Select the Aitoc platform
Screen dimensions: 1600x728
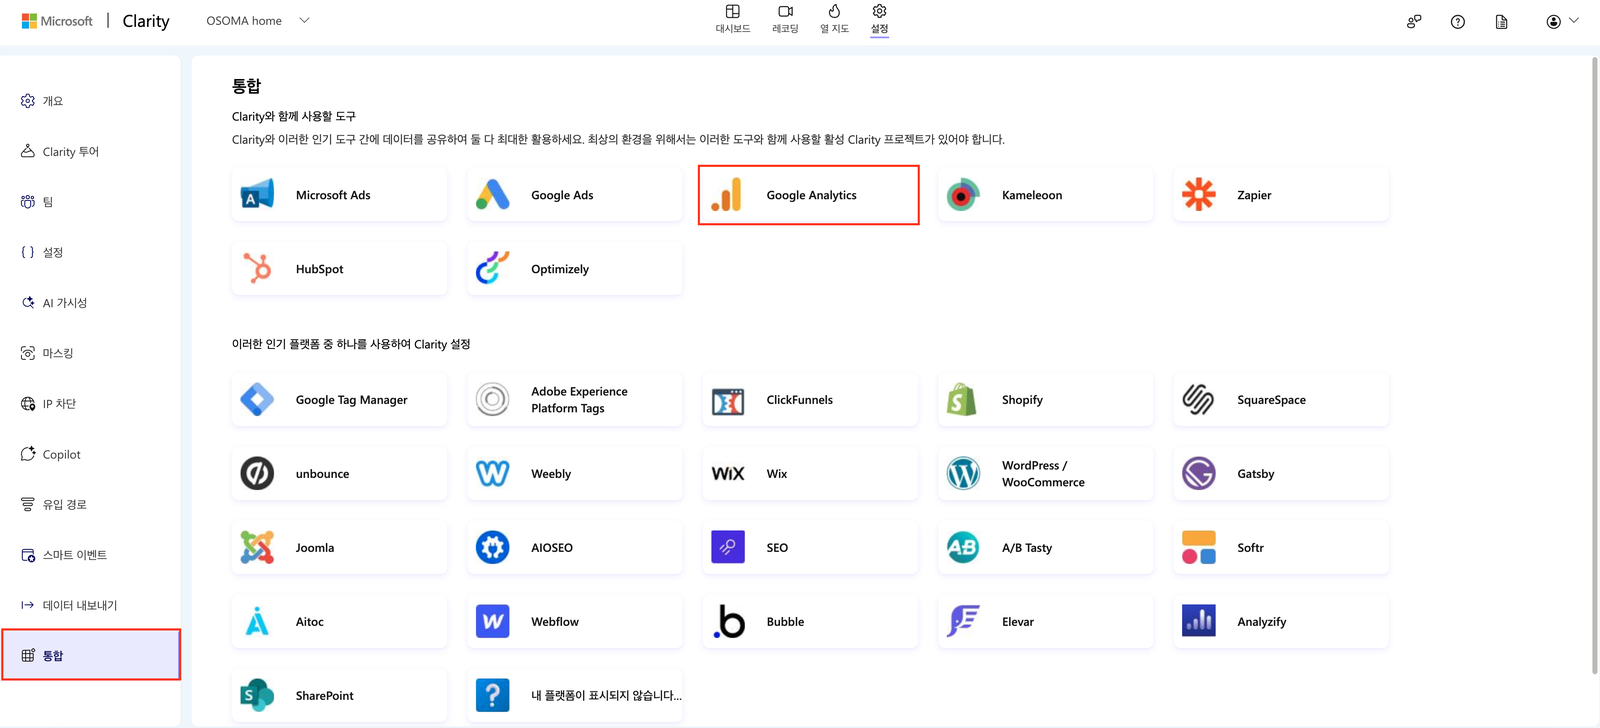pyautogui.click(x=339, y=622)
